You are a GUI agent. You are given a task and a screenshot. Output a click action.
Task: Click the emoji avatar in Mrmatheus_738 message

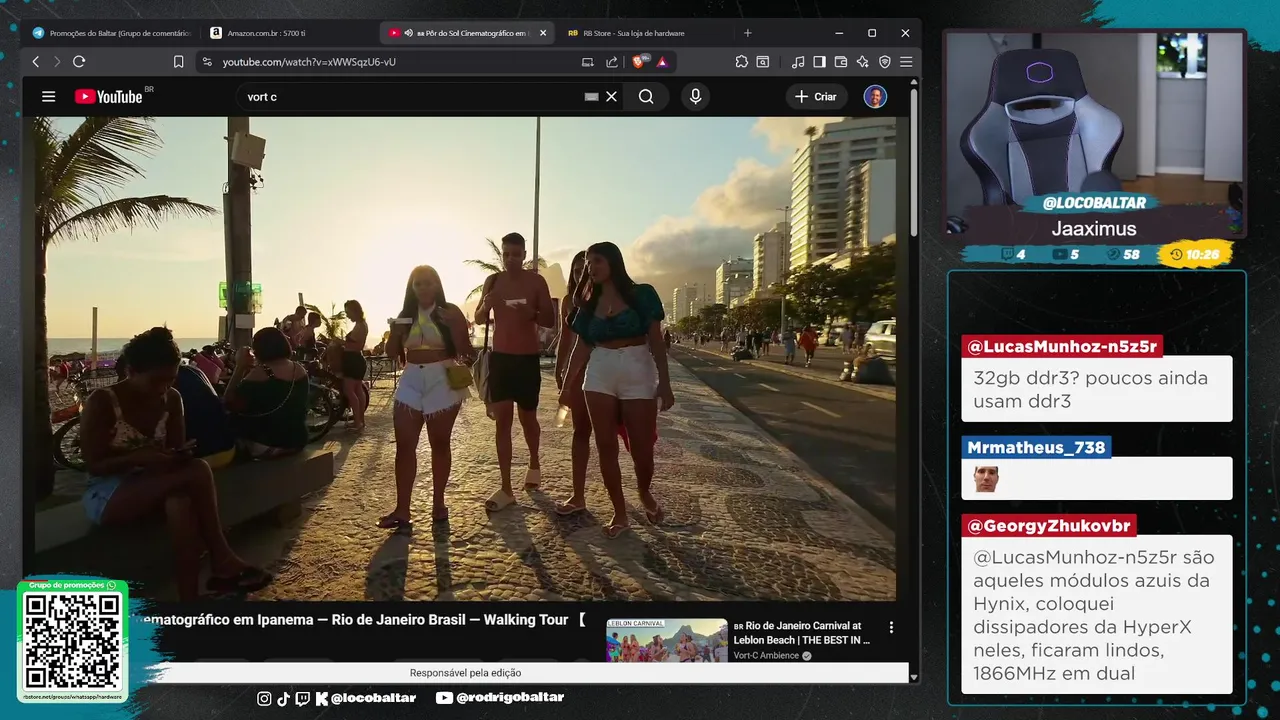pos(986,480)
